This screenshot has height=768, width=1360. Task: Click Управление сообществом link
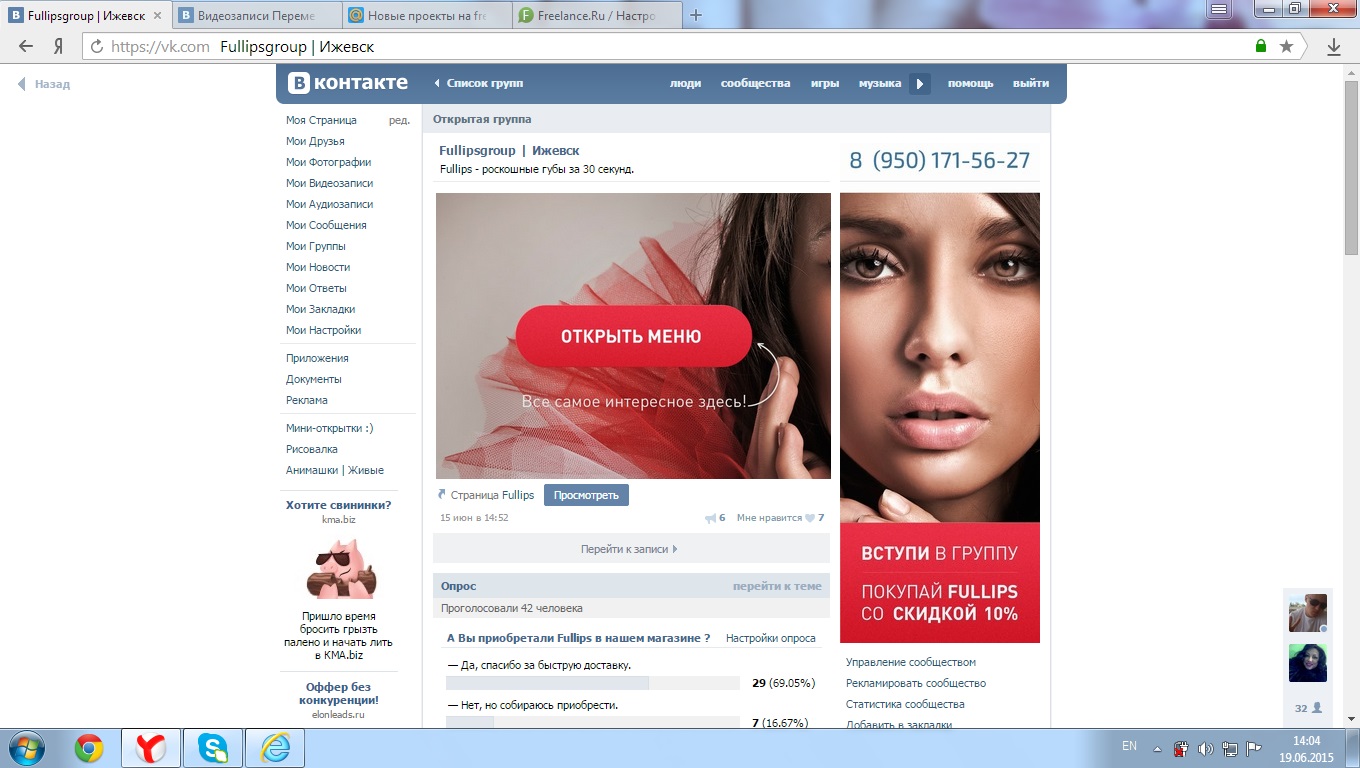point(911,662)
